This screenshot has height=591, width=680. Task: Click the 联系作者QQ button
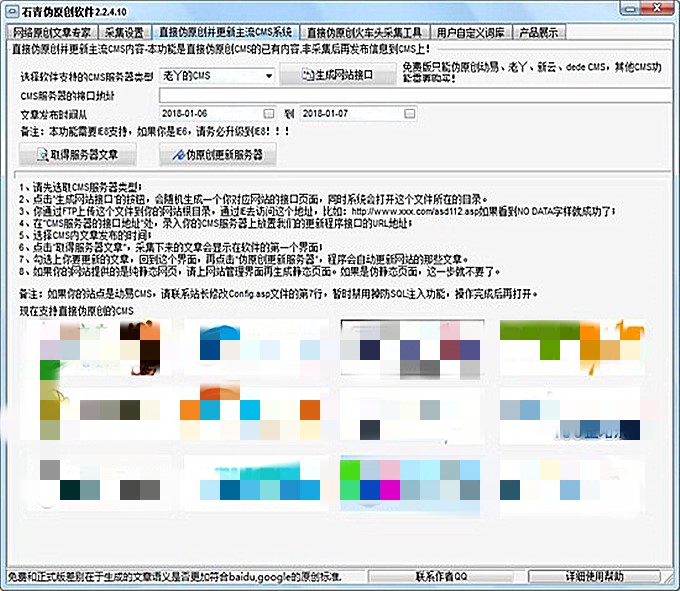(441, 576)
